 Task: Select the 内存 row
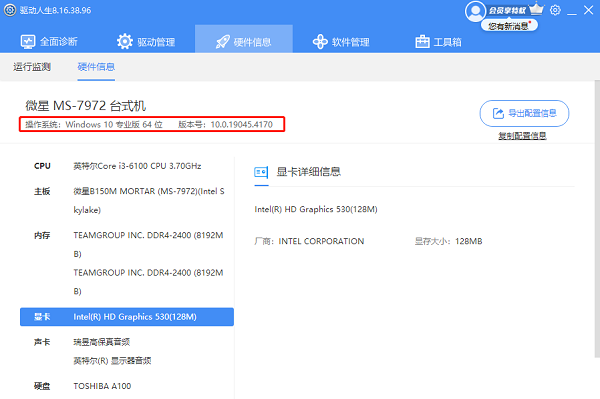pos(127,263)
